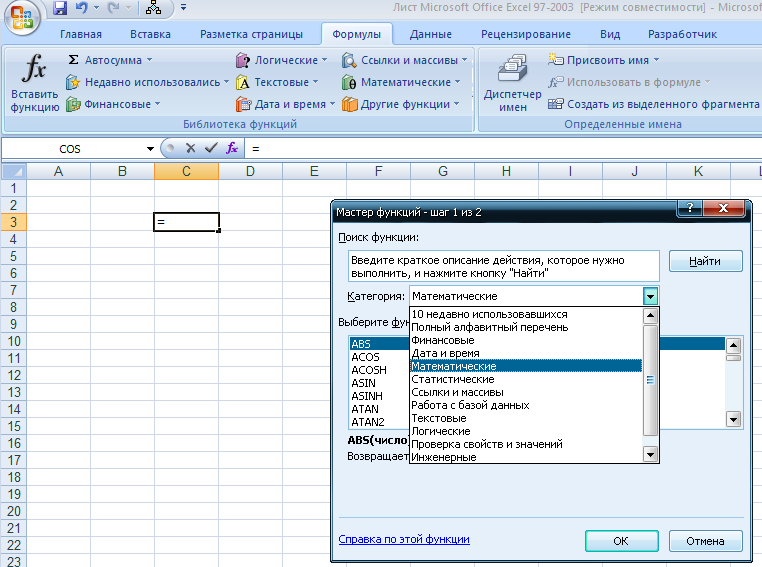This screenshot has height=567, width=762.
Task: Click the category list scroll-down arrow
Action: pyautogui.click(x=650, y=455)
